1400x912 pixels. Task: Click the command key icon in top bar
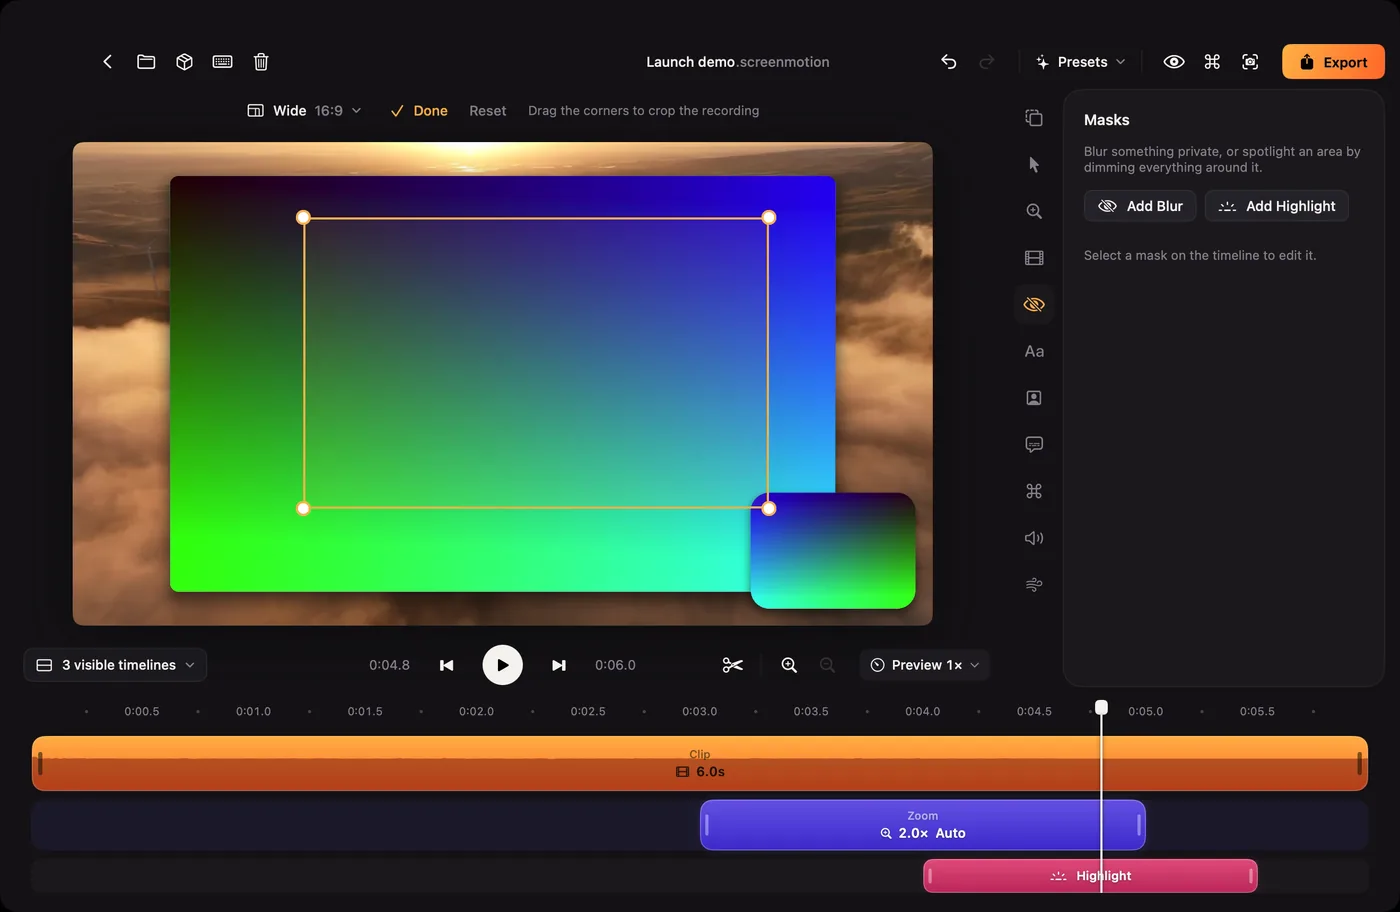click(1212, 62)
